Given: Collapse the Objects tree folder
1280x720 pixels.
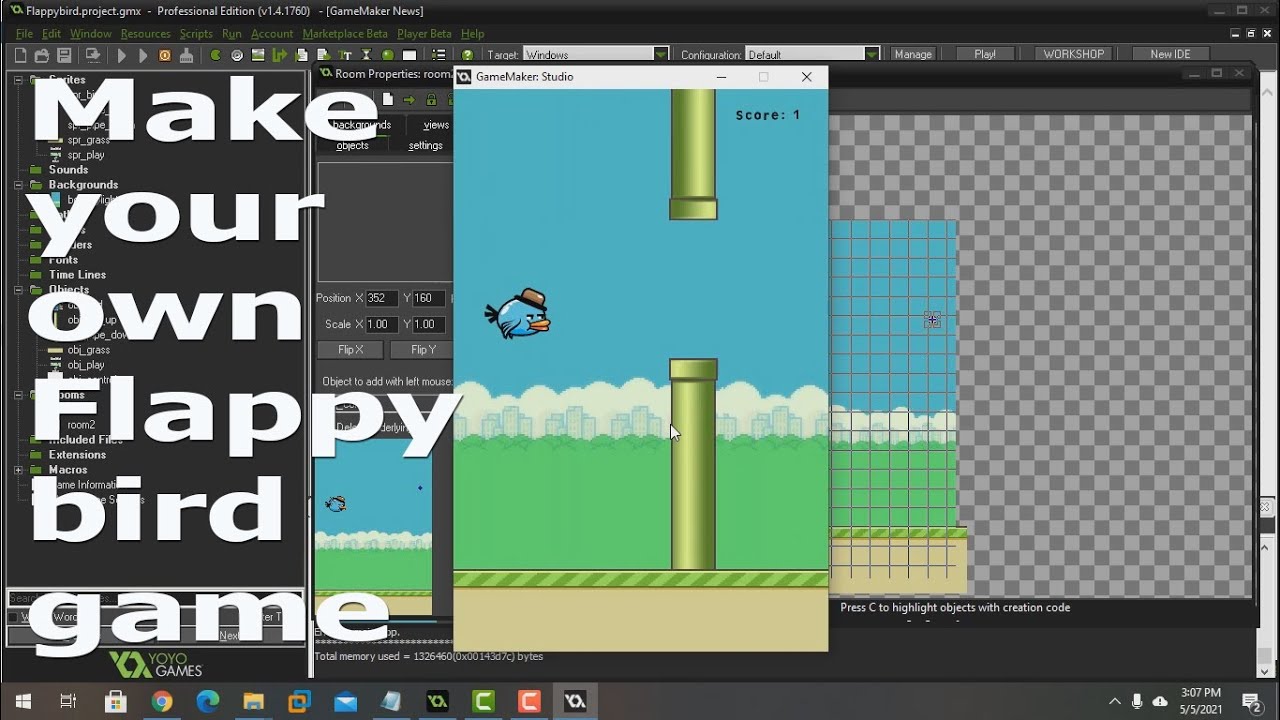Looking at the screenshot, I should coord(18,290).
